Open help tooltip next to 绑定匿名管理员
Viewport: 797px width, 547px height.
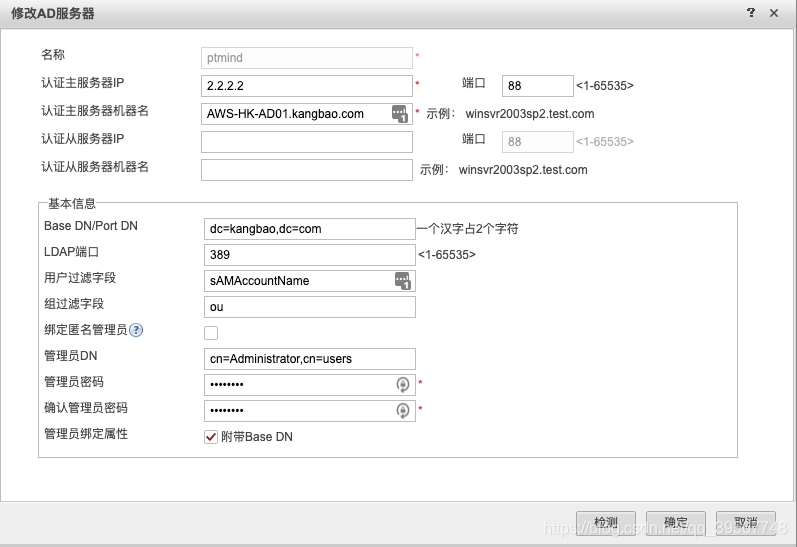pos(136,330)
